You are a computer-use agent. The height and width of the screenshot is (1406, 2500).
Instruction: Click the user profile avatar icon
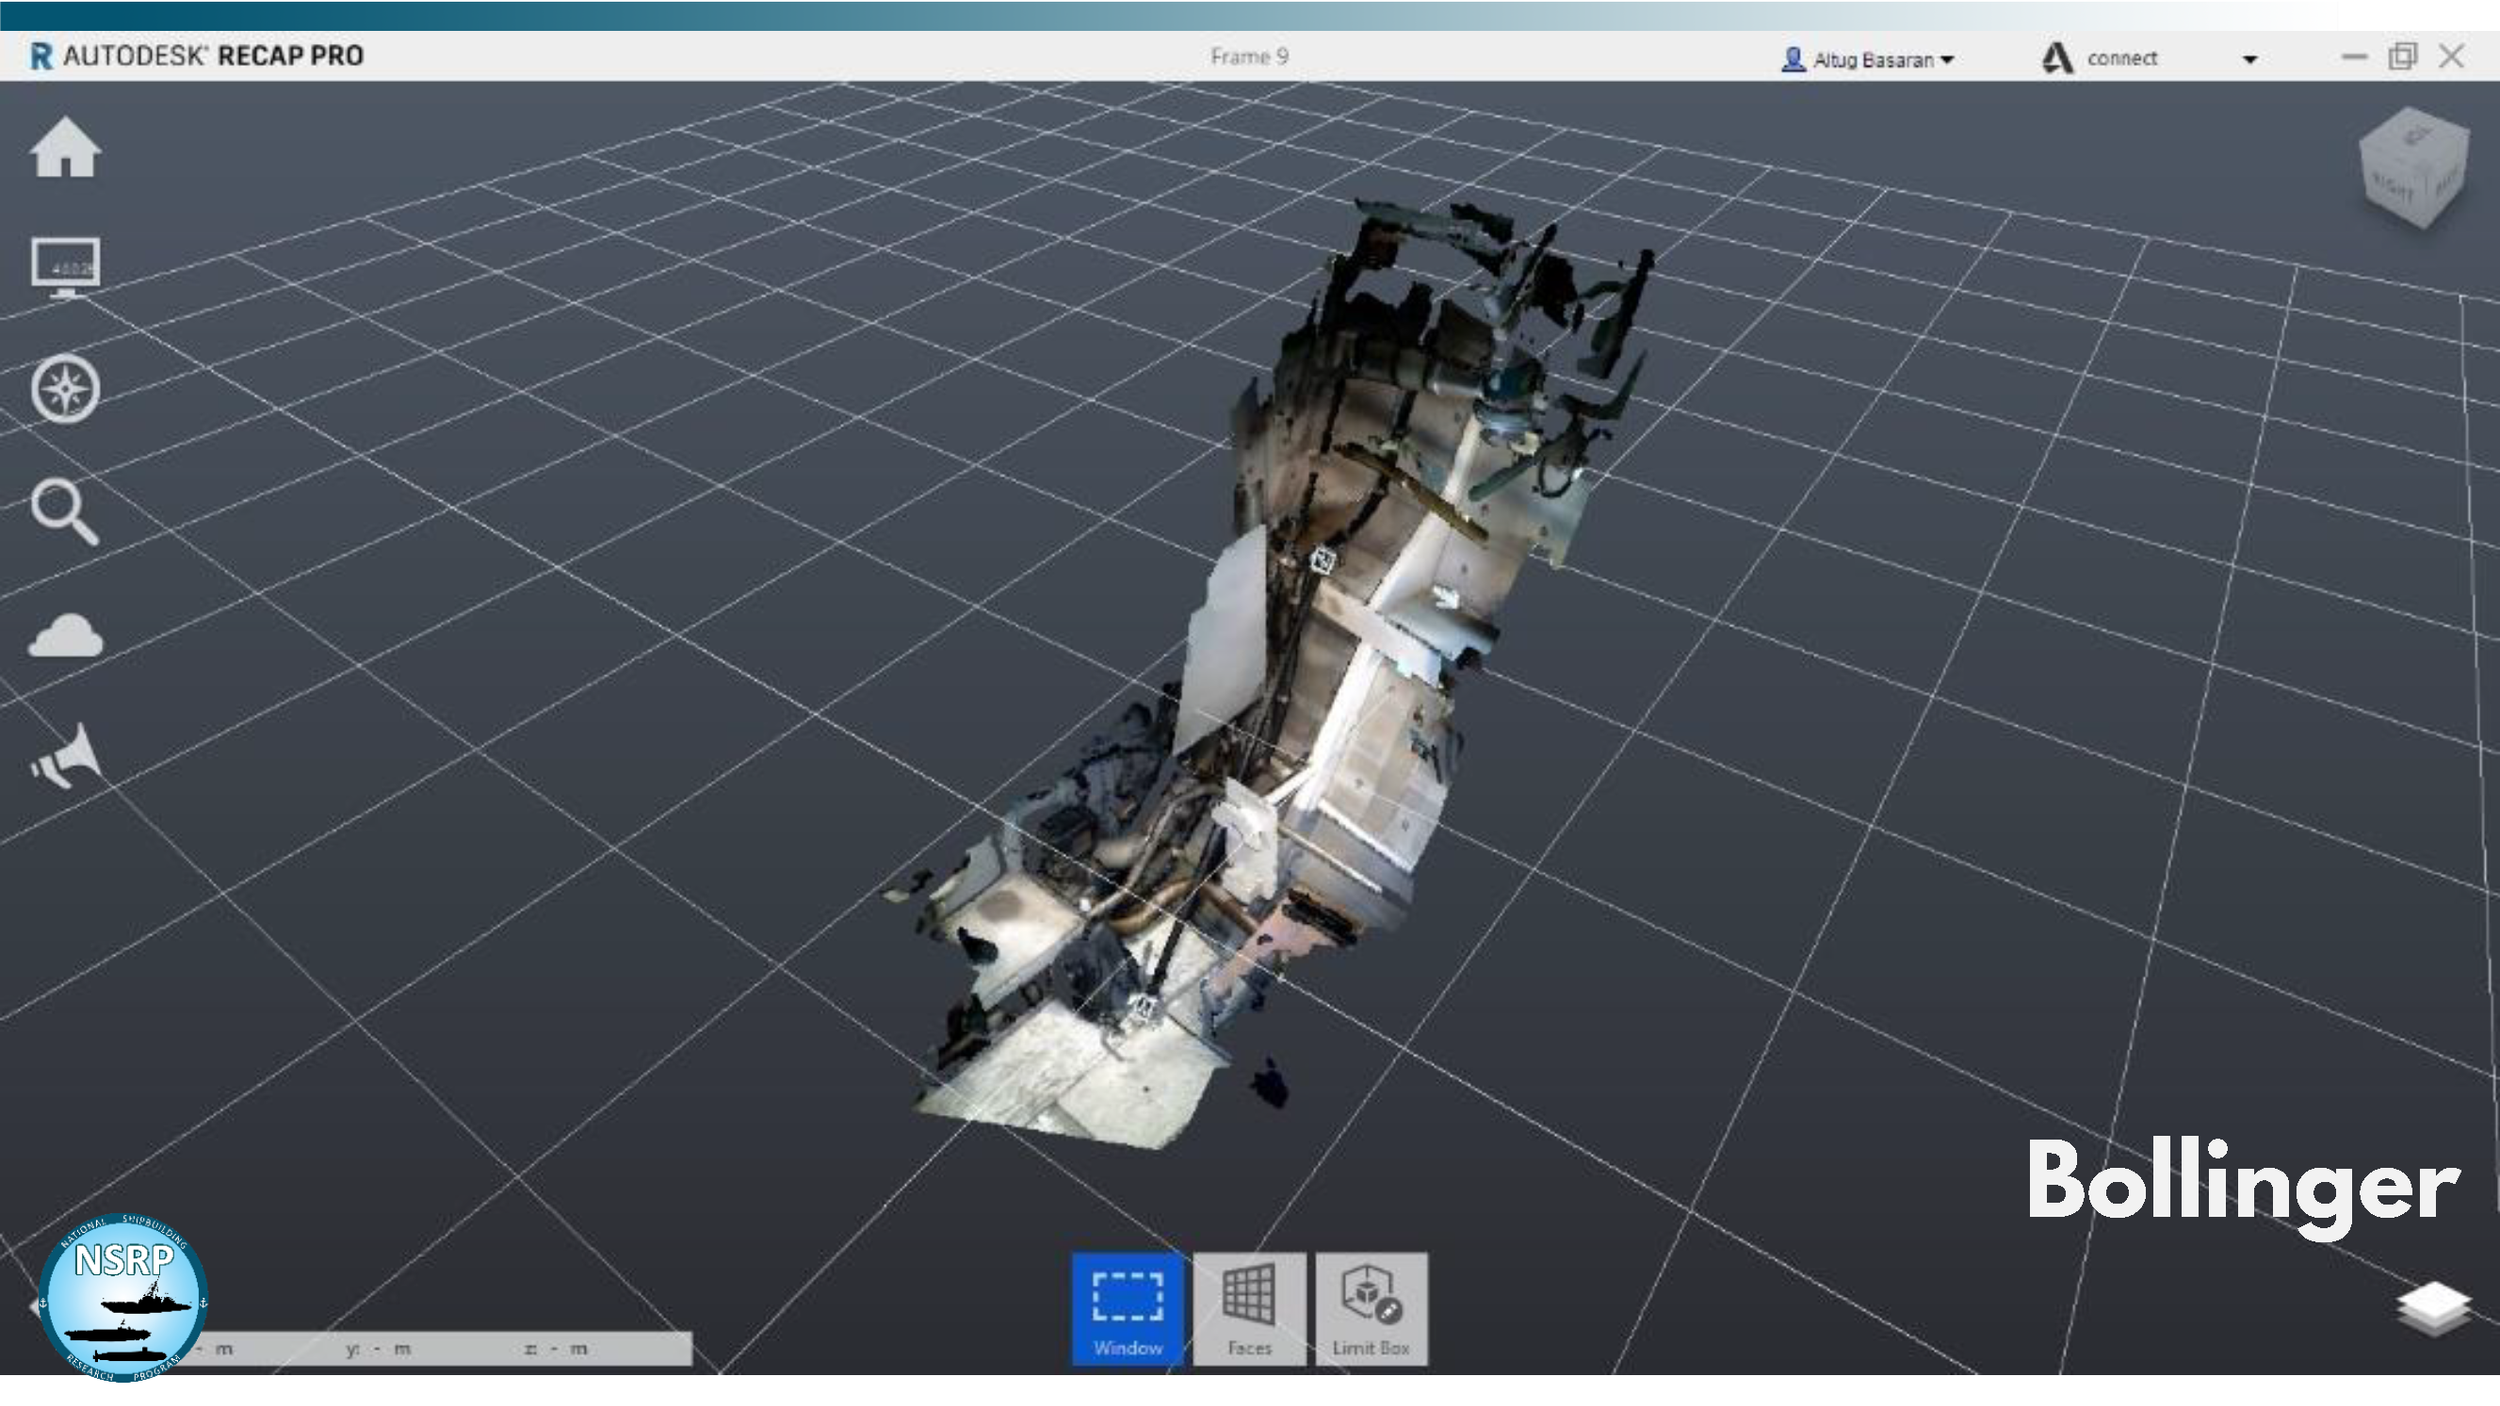[1793, 59]
